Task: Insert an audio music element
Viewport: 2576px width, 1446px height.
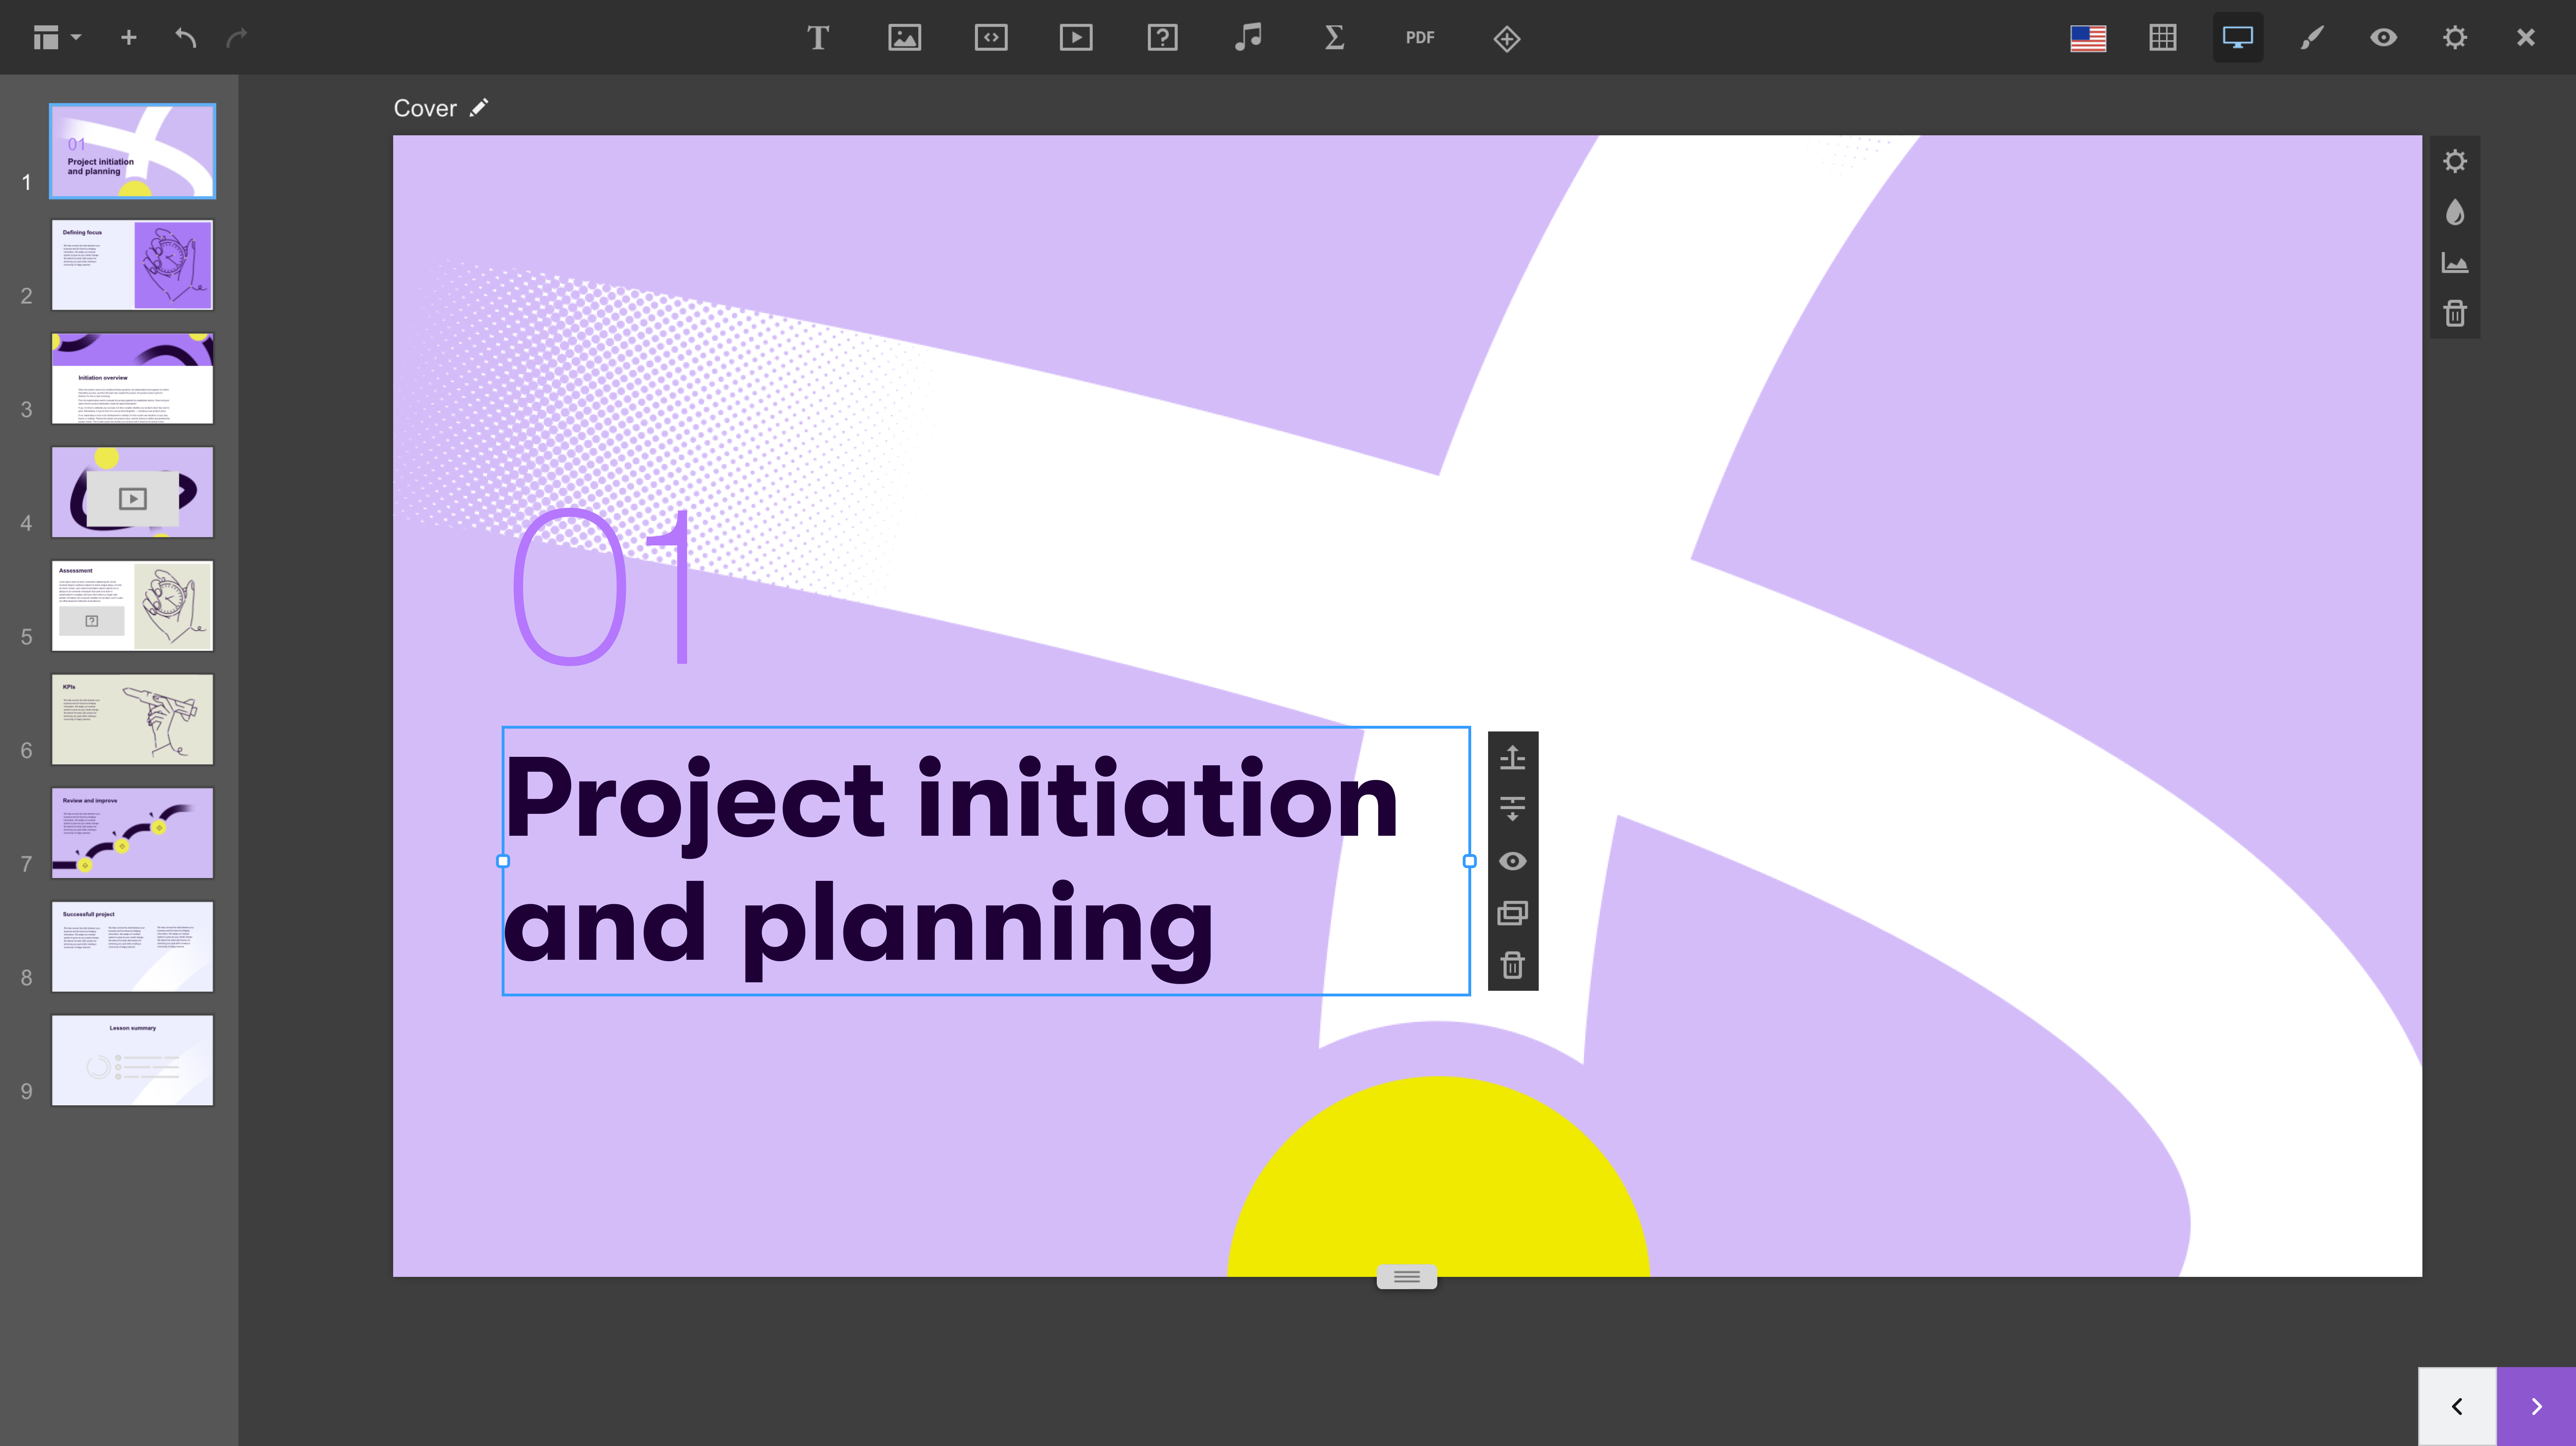Action: (x=1248, y=38)
